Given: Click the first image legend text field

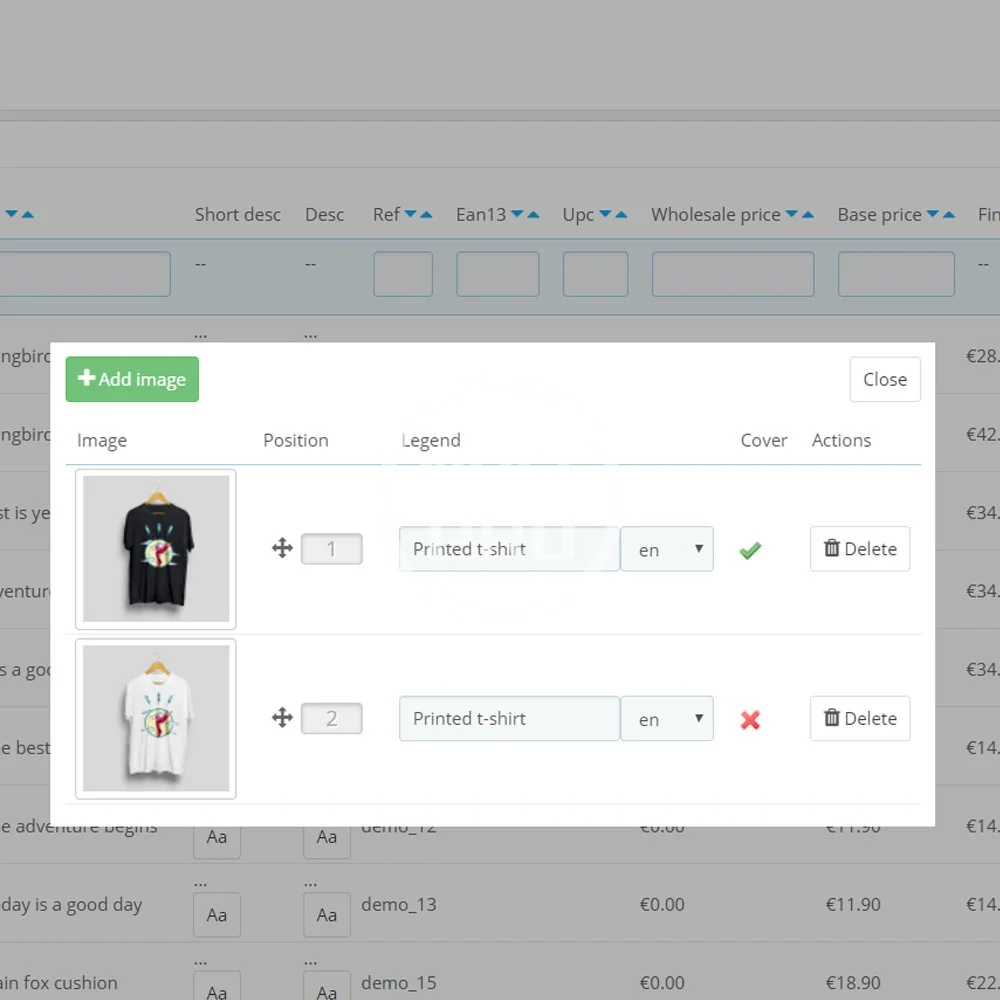Looking at the screenshot, I should (x=508, y=549).
